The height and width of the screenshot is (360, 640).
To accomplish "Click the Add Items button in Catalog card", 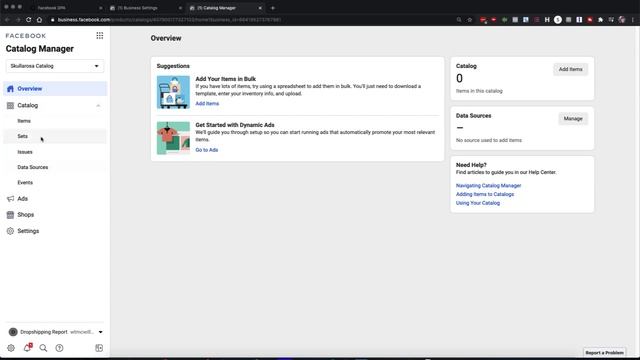I will coord(570,69).
